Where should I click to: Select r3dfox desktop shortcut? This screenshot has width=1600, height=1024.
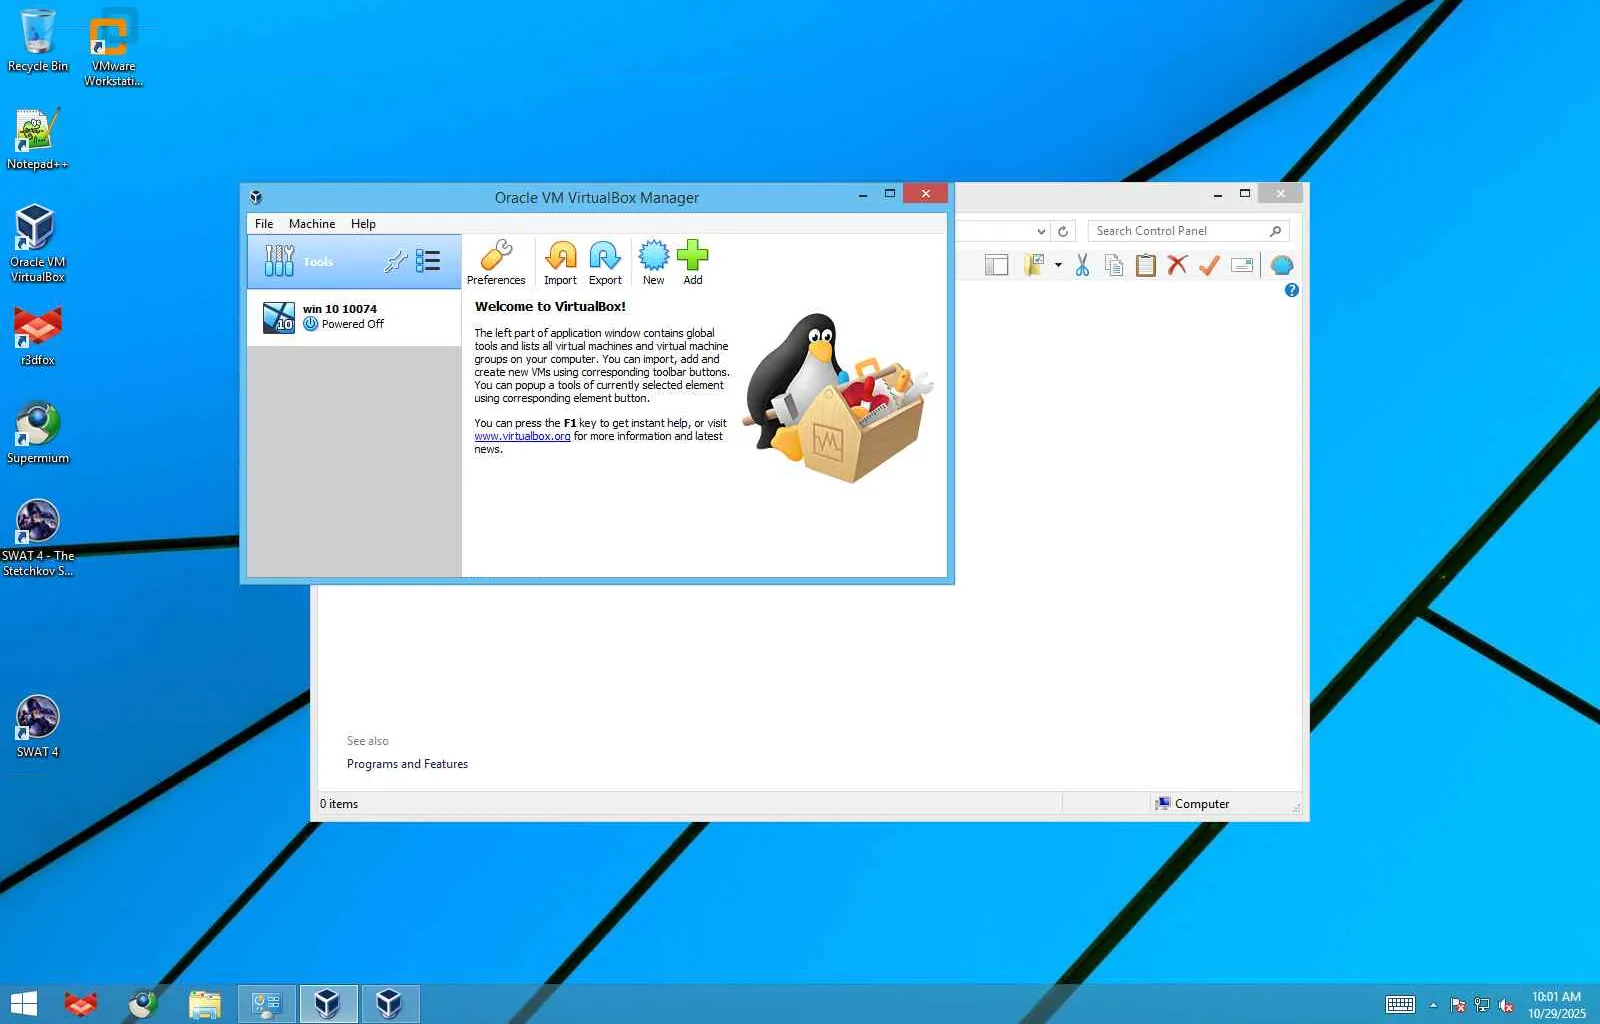(38, 335)
